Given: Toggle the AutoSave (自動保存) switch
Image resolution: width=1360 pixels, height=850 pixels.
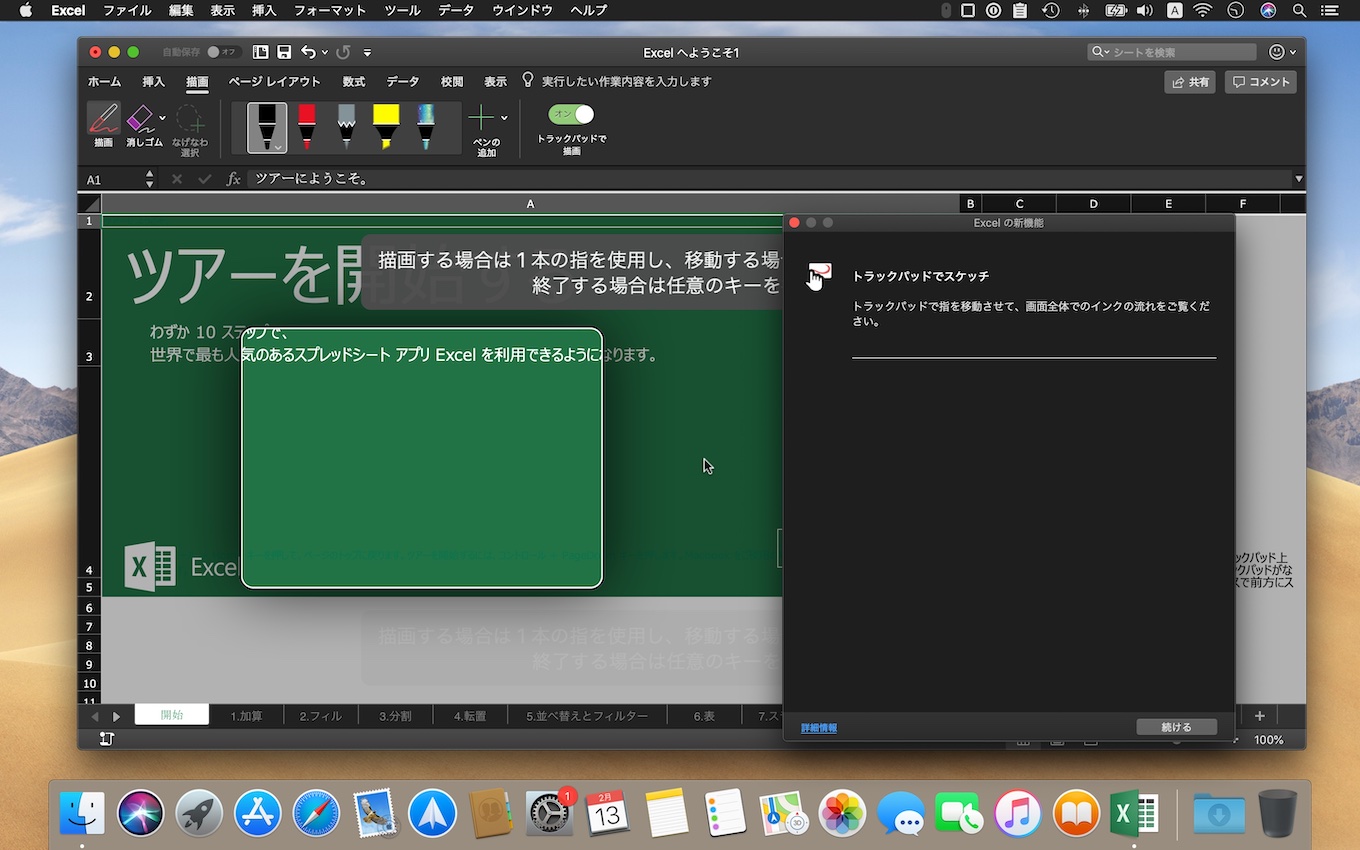Looking at the screenshot, I should [223, 52].
